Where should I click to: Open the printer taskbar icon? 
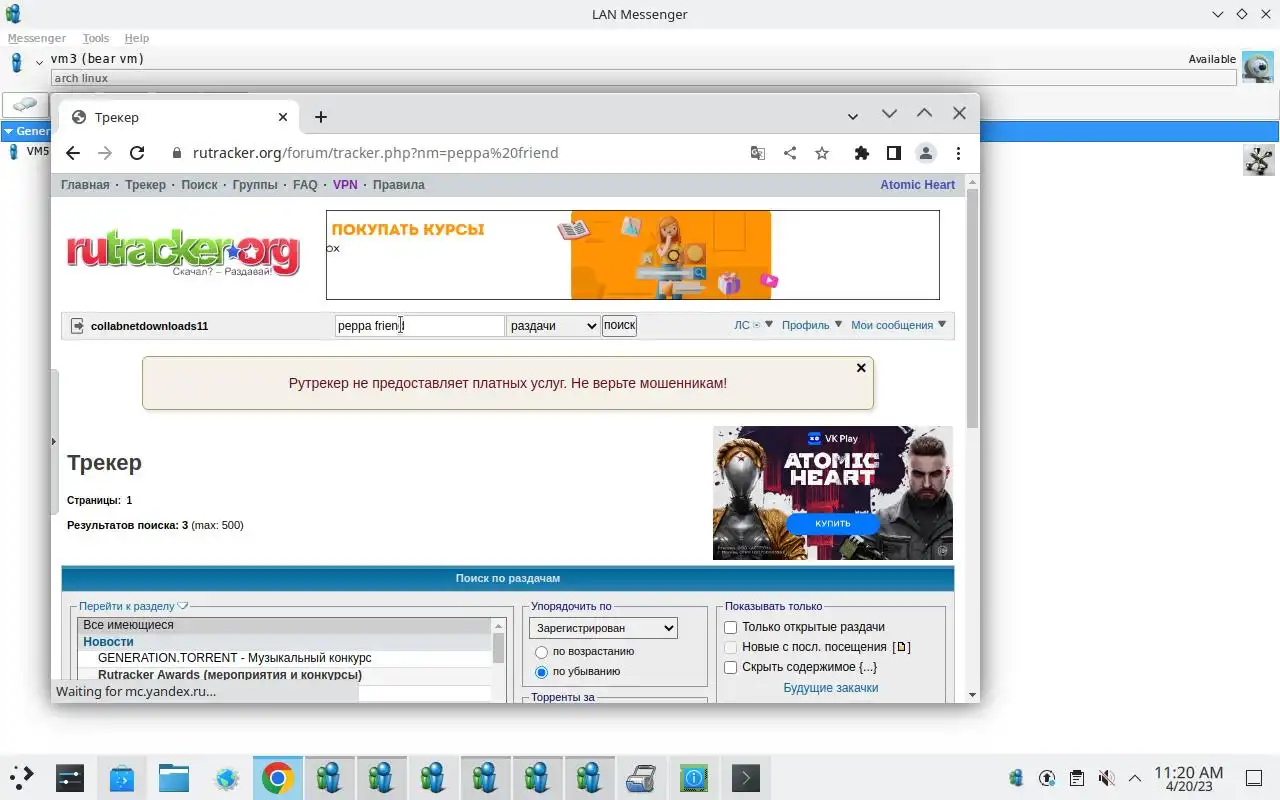pos(641,777)
